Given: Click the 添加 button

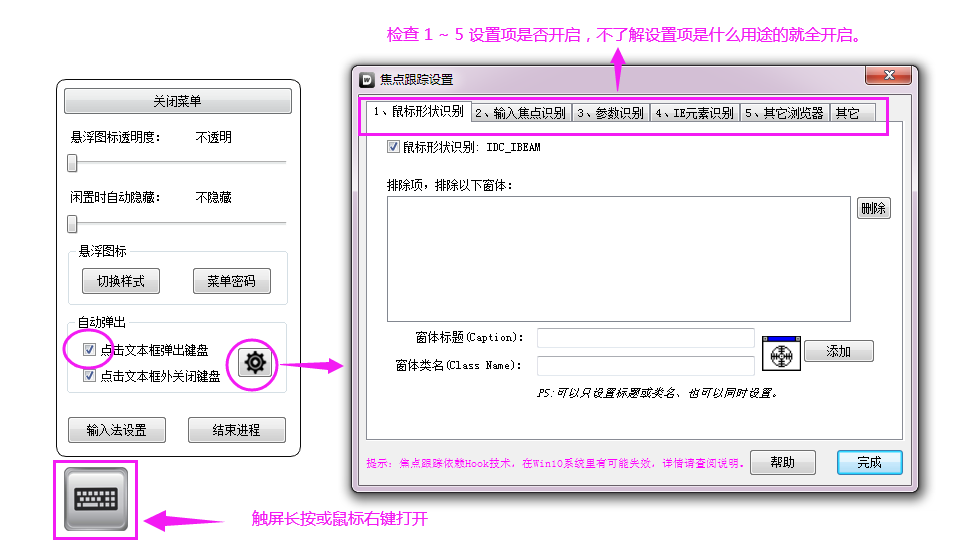Looking at the screenshot, I should point(839,352).
